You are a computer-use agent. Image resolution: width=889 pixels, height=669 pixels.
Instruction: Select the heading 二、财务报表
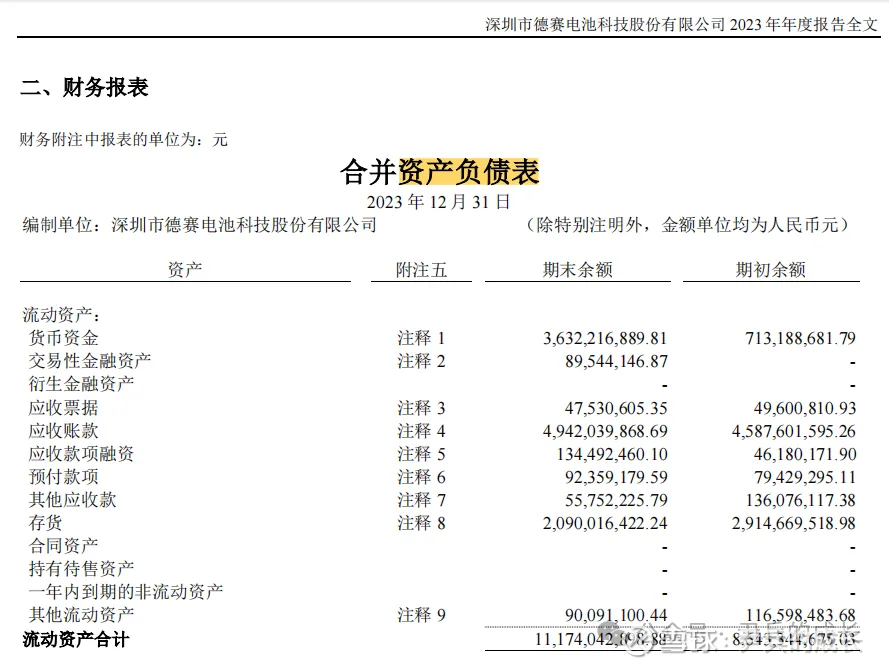84,87
